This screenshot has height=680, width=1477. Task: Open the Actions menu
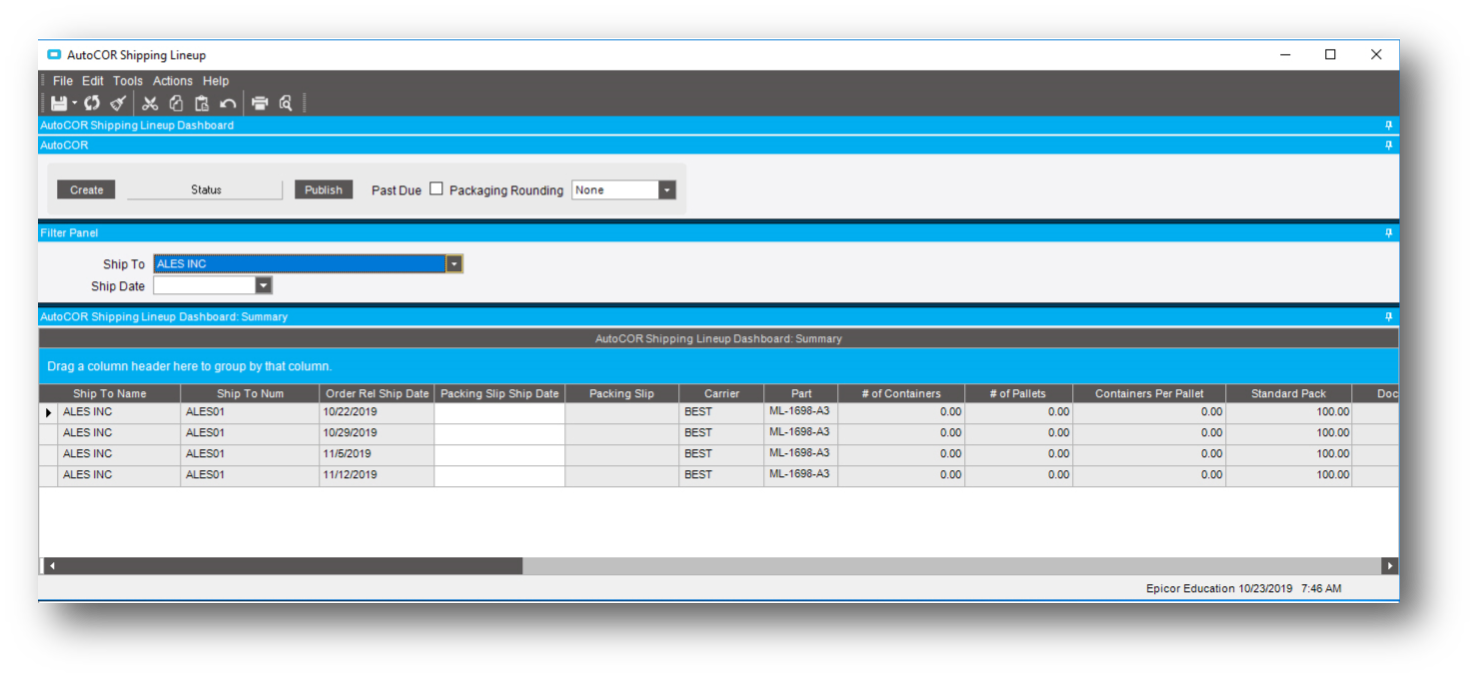tap(173, 81)
